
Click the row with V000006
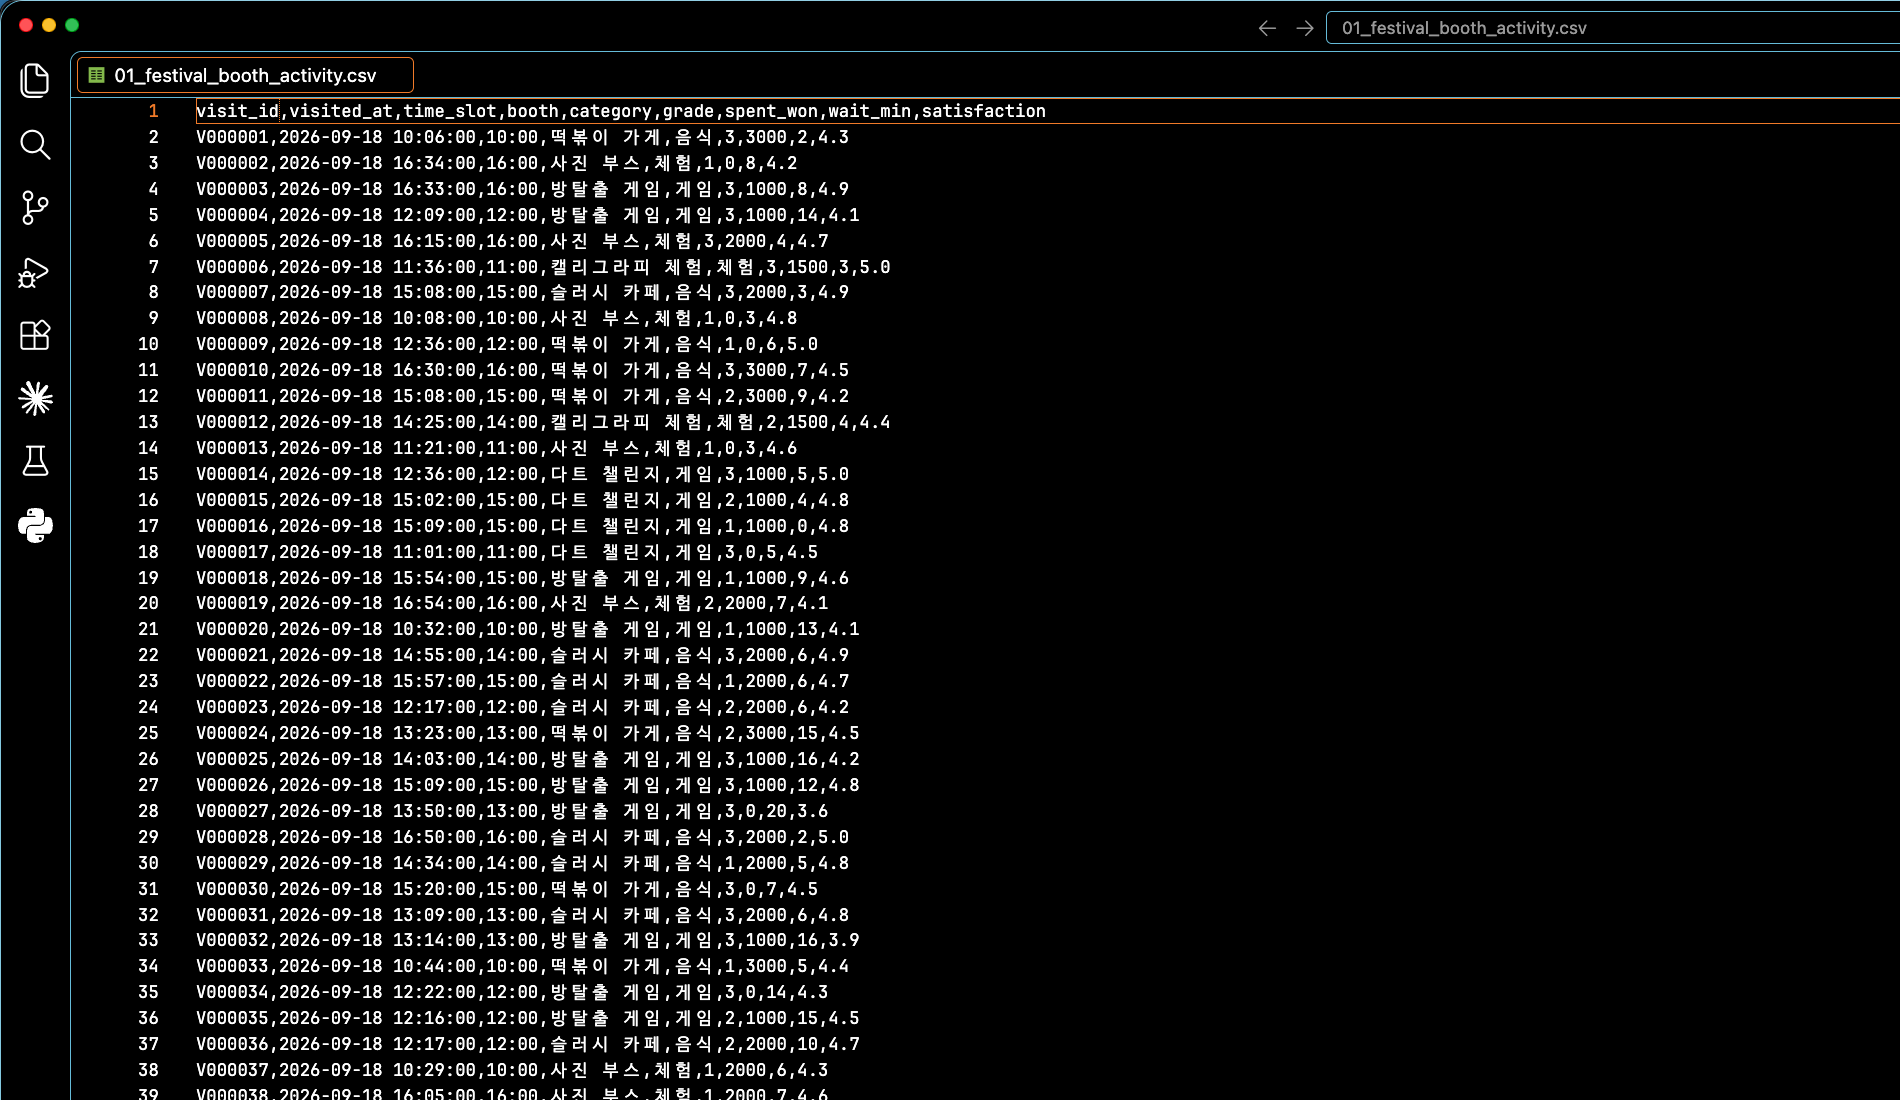pos(543,267)
